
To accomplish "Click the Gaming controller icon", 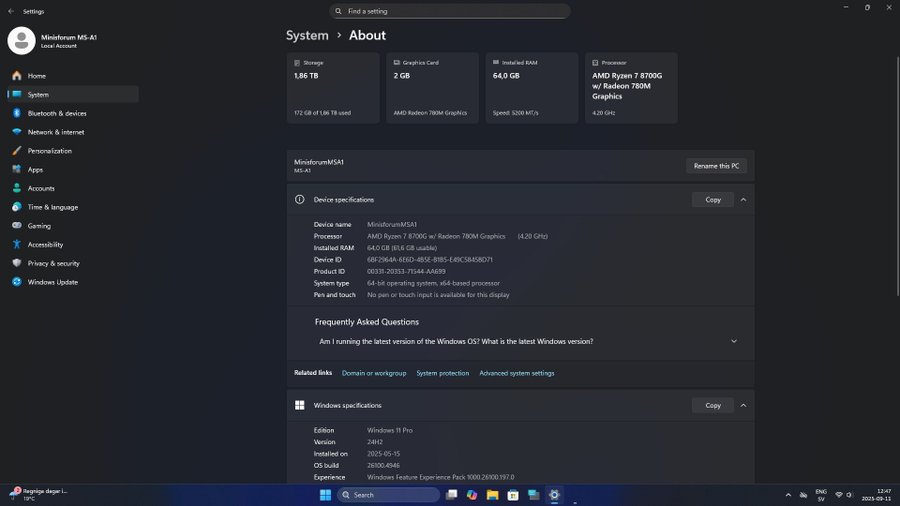I will (17, 226).
